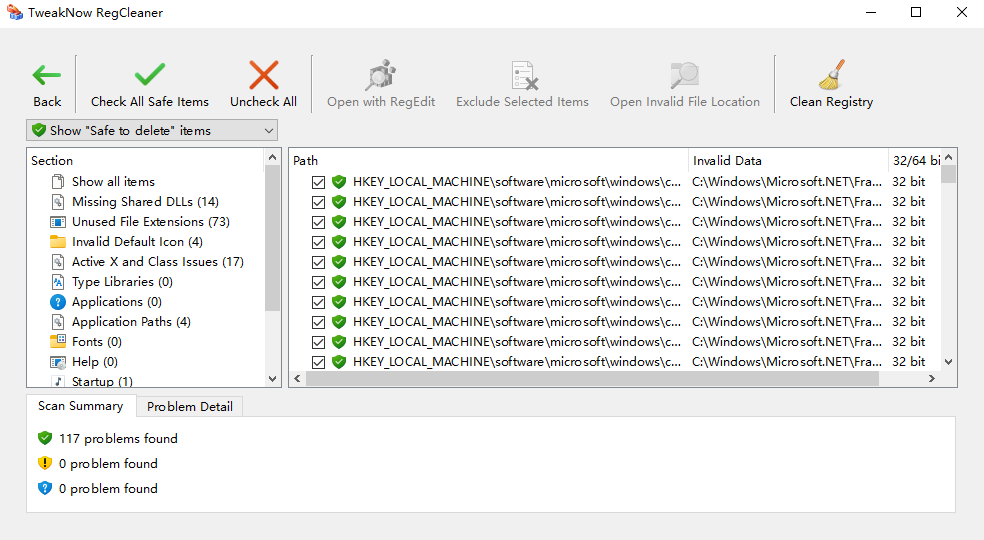Click the Check All Safe Items checkmark
Screen dimensions: 984x540
(150, 75)
